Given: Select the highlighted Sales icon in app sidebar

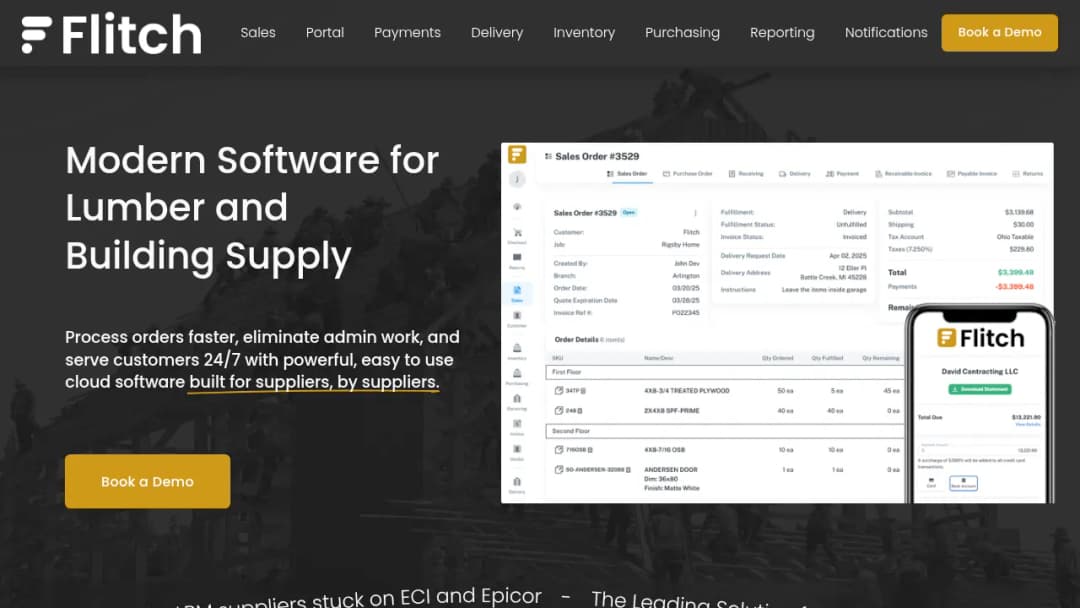Looking at the screenshot, I should (x=517, y=293).
